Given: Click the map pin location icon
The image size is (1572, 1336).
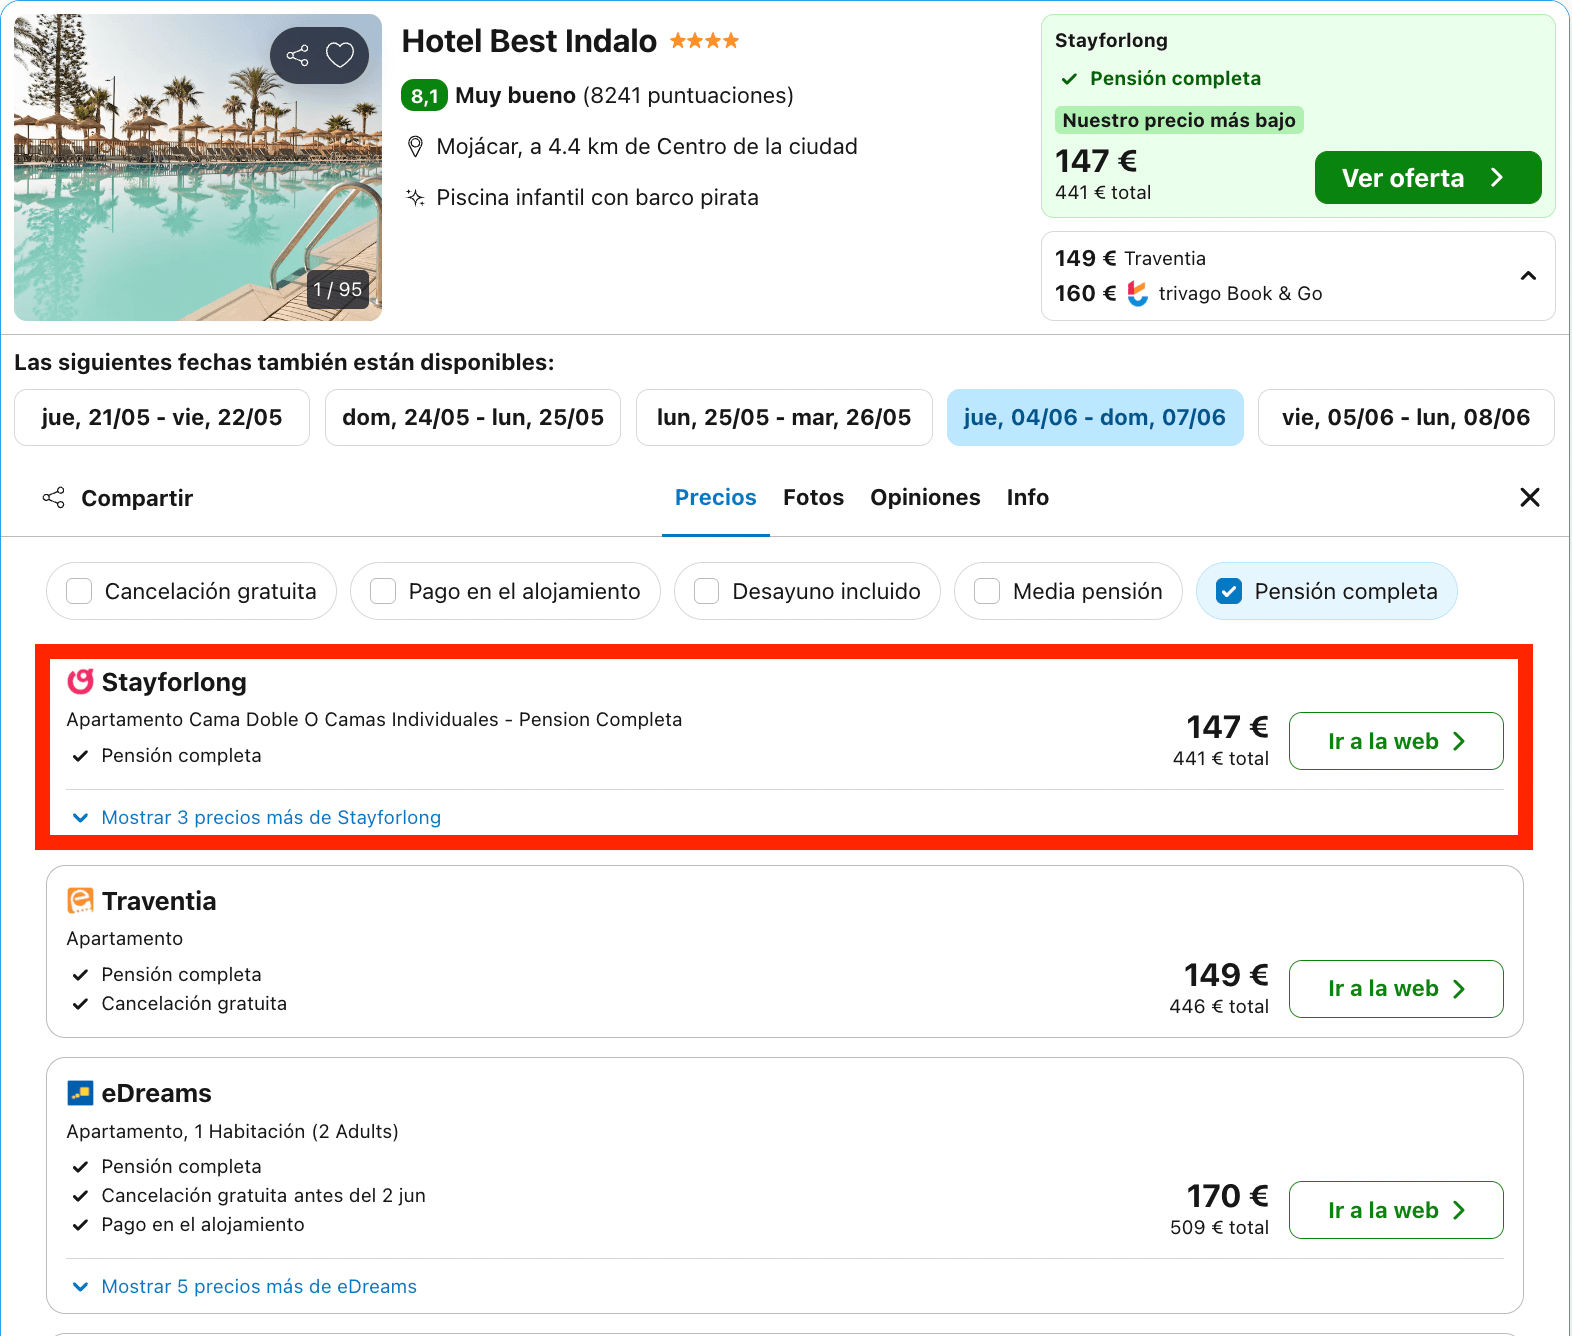Looking at the screenshot, I should point(415,147).
